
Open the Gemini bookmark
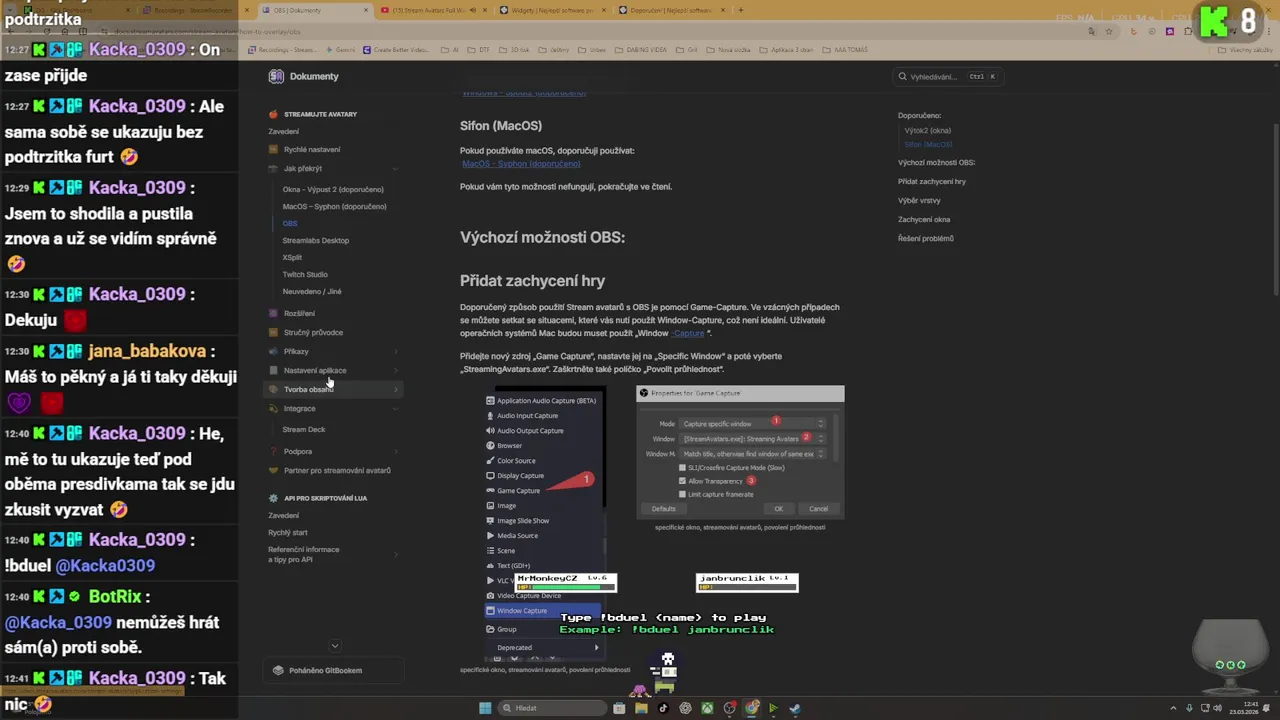tap(340, 49)
